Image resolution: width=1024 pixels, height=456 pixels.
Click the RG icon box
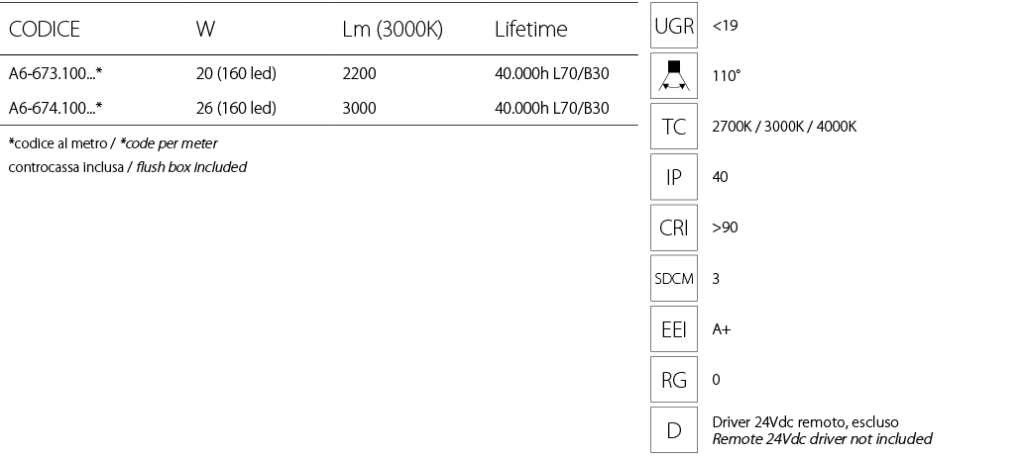[x=674, y=379]
